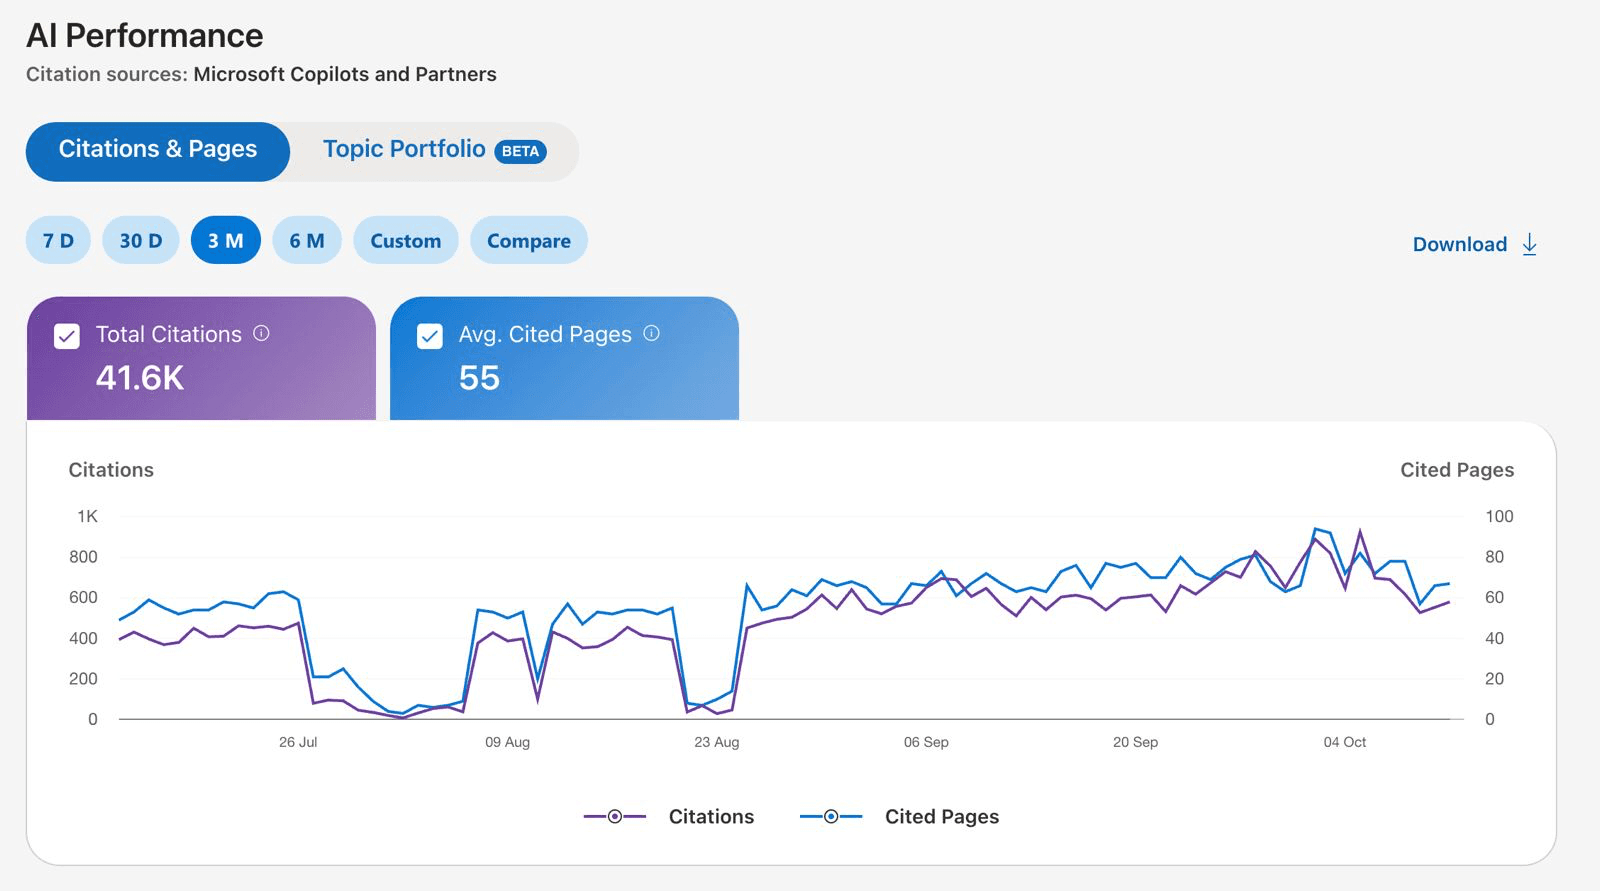Click the 41.6K total citations value
The height and width of the screenshot is (891, 1600).
coord(140,378)
